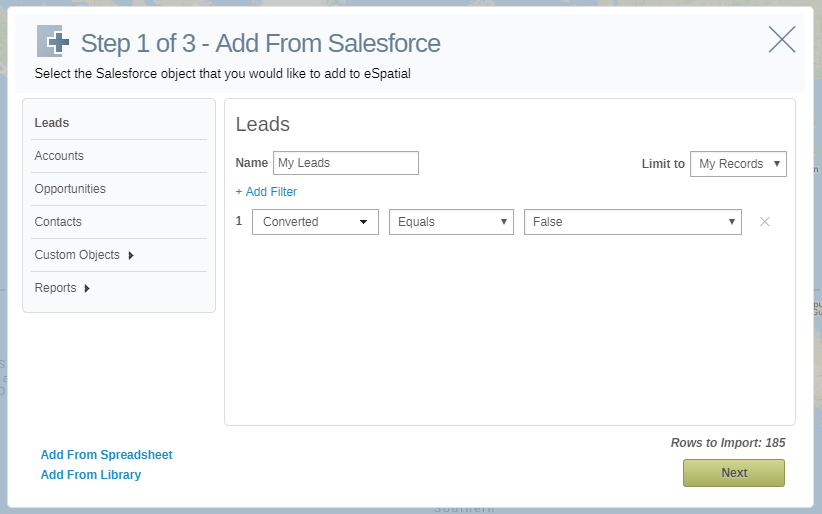Open the Equals operator dropdown
The height and width of the screenshot is (514, 822).
click(x=451, y=222)
